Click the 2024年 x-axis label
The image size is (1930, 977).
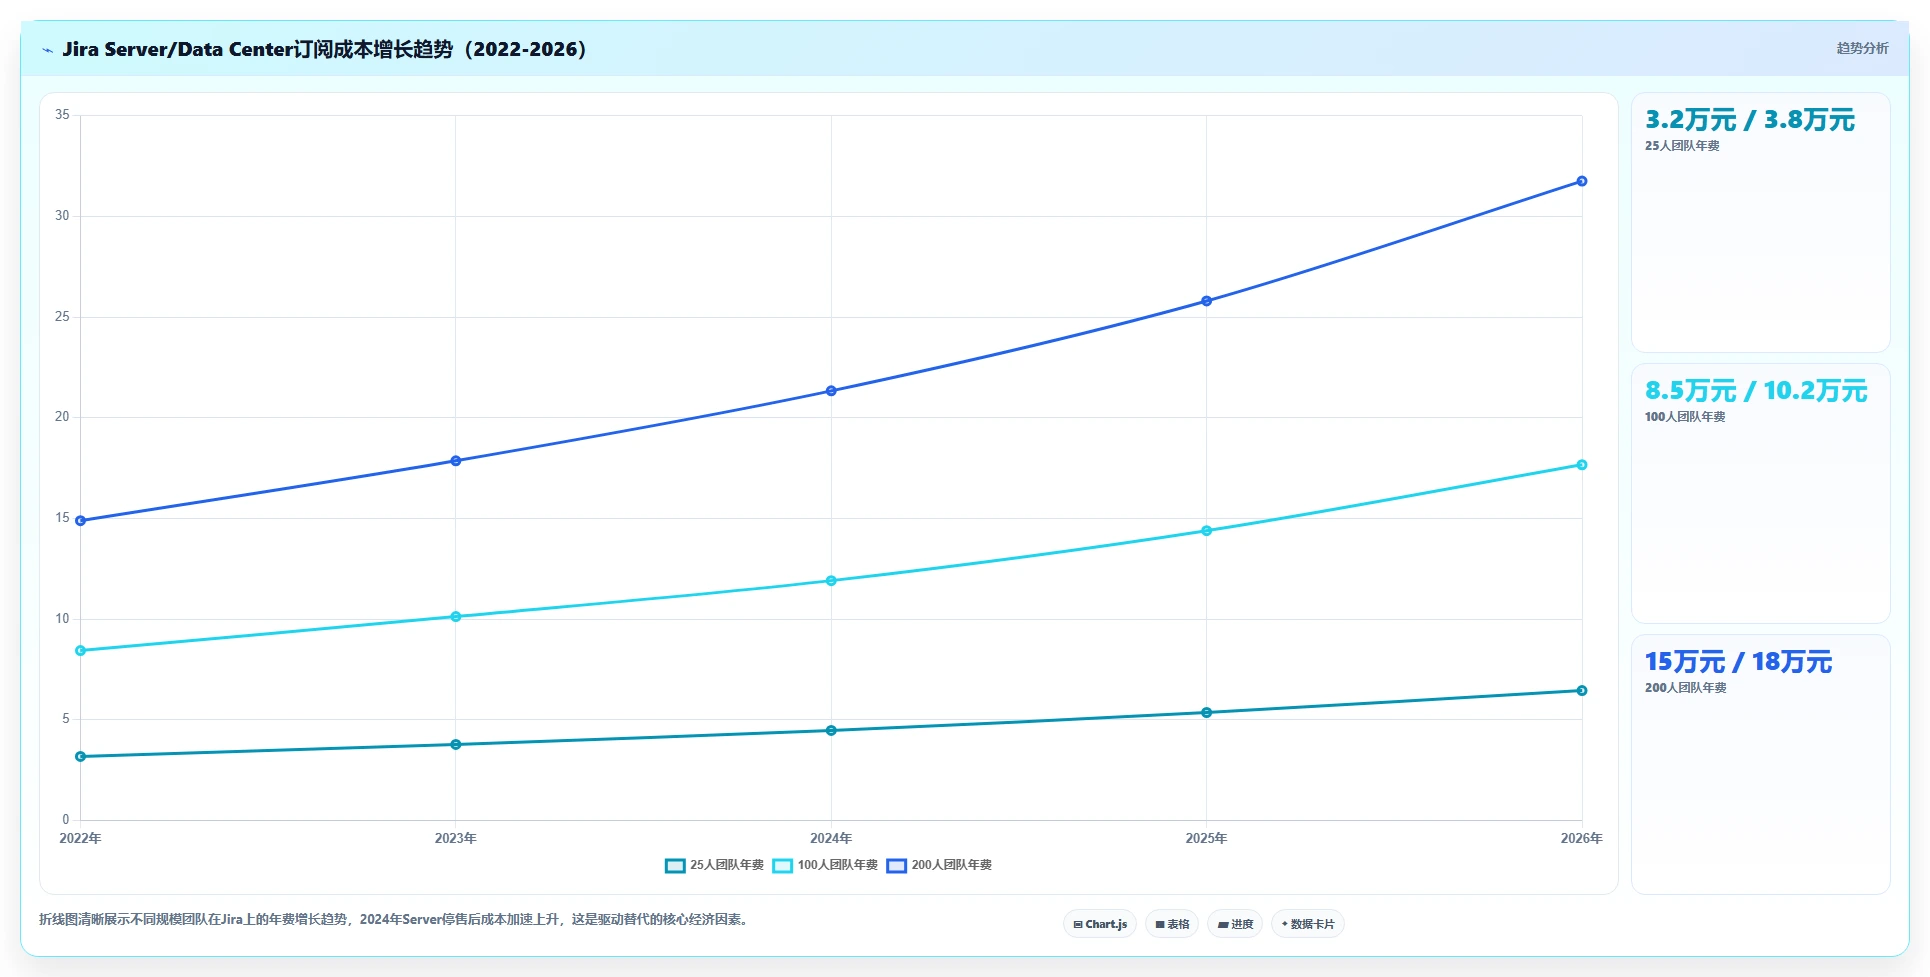point(831,839)
